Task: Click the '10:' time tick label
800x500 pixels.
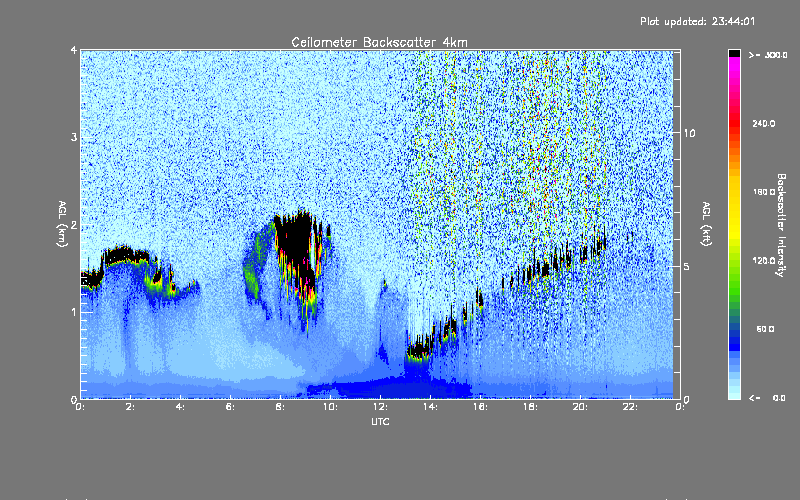Action: tap(330, 407)
